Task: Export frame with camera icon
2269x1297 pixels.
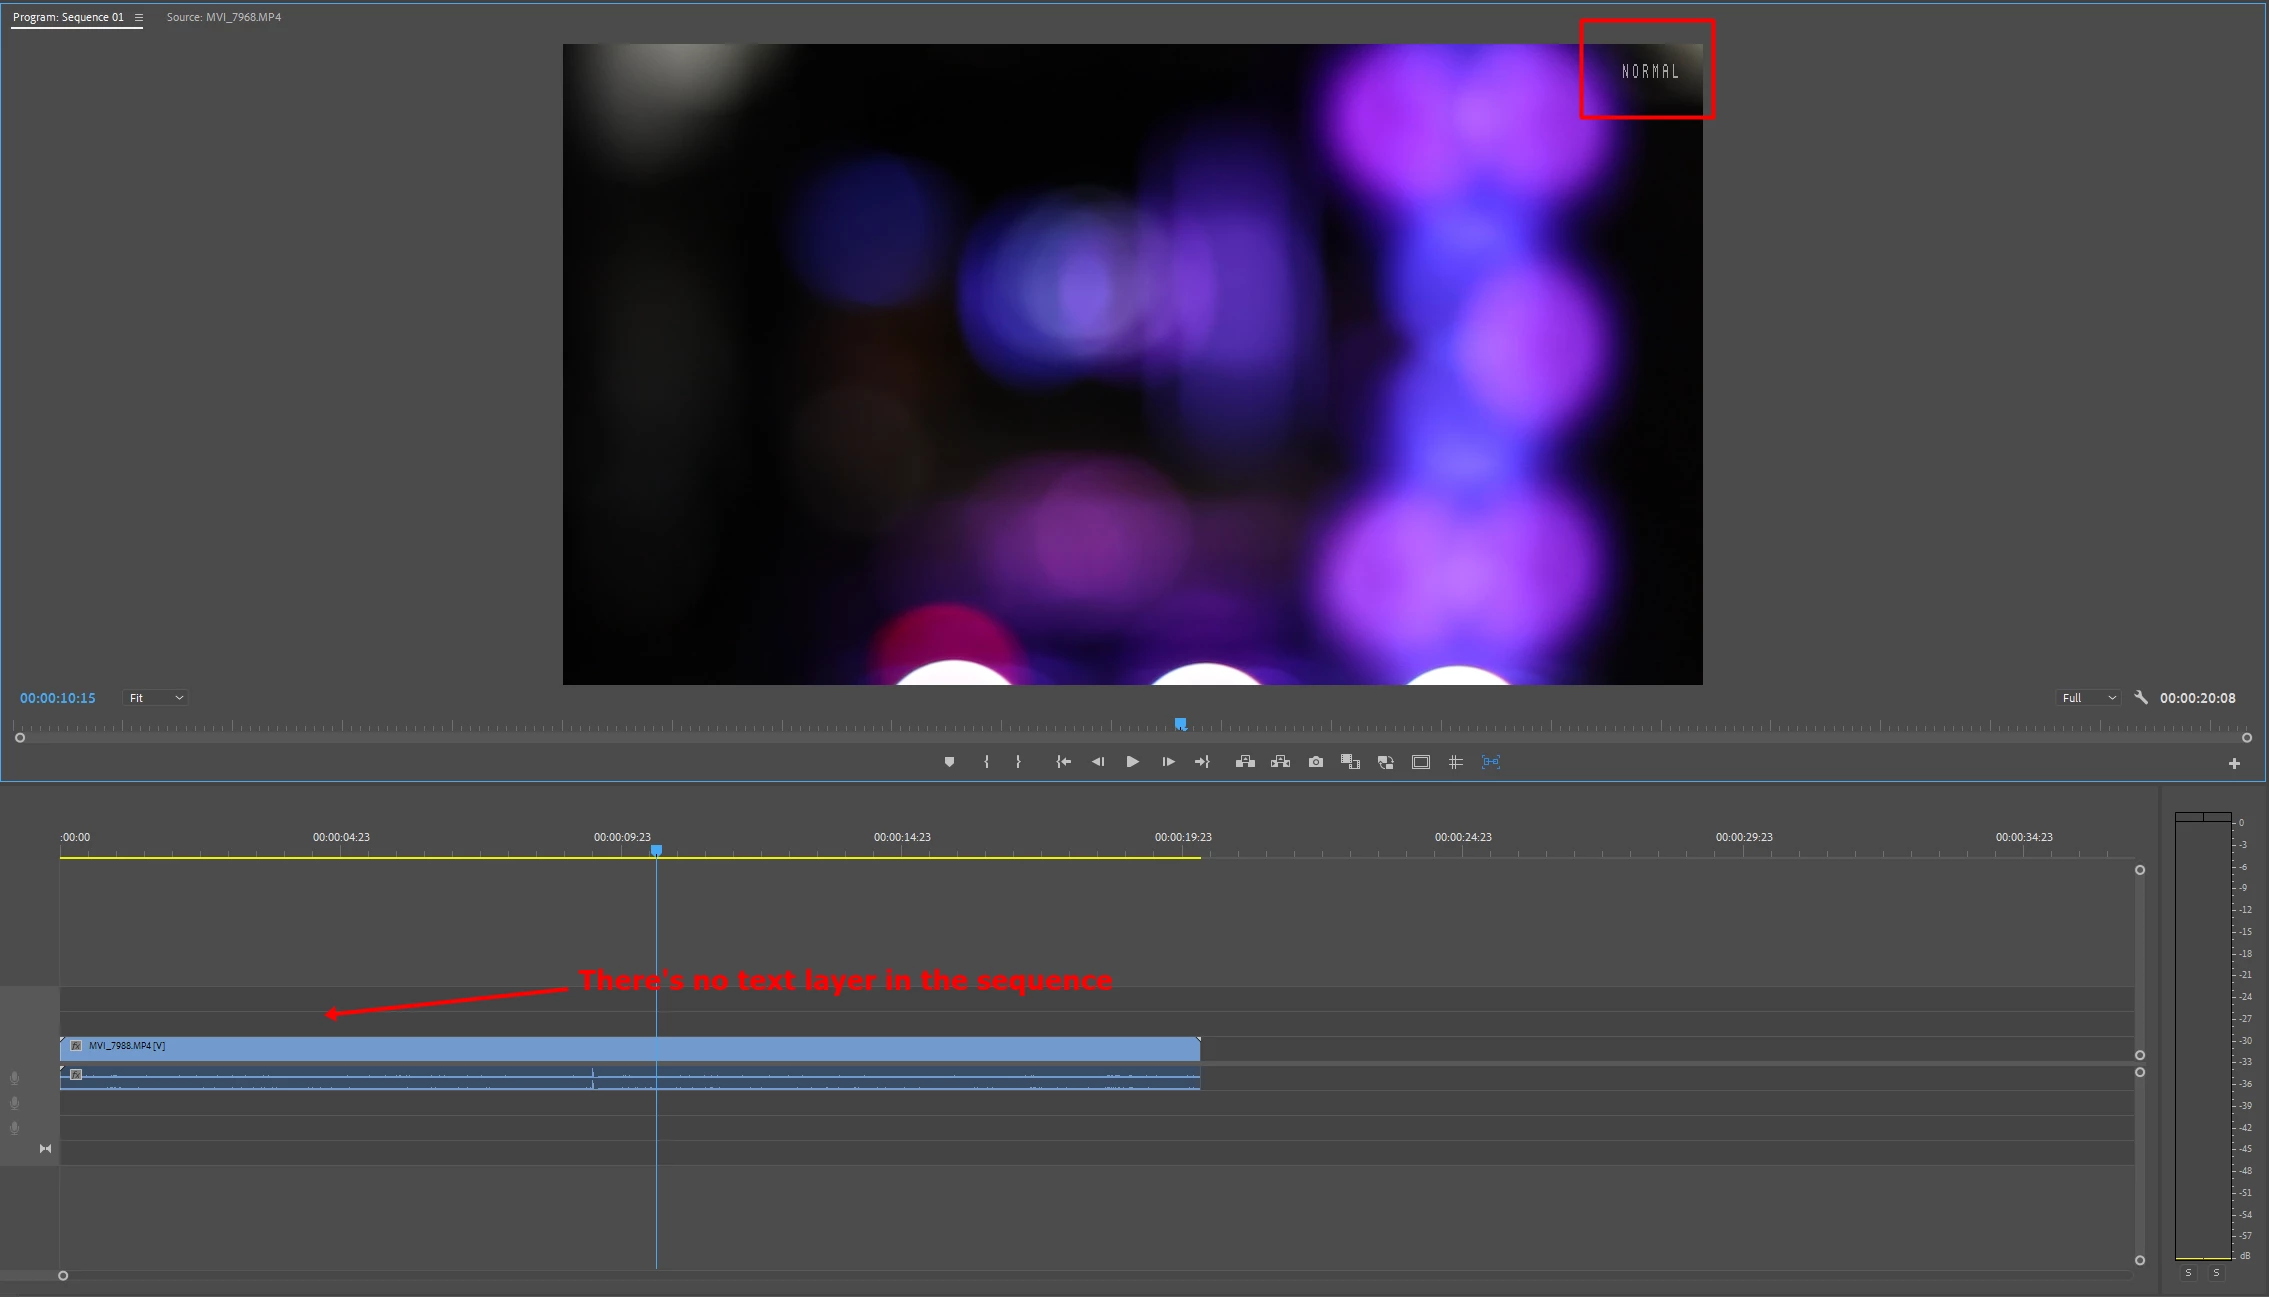Action: pos(1316,762)
